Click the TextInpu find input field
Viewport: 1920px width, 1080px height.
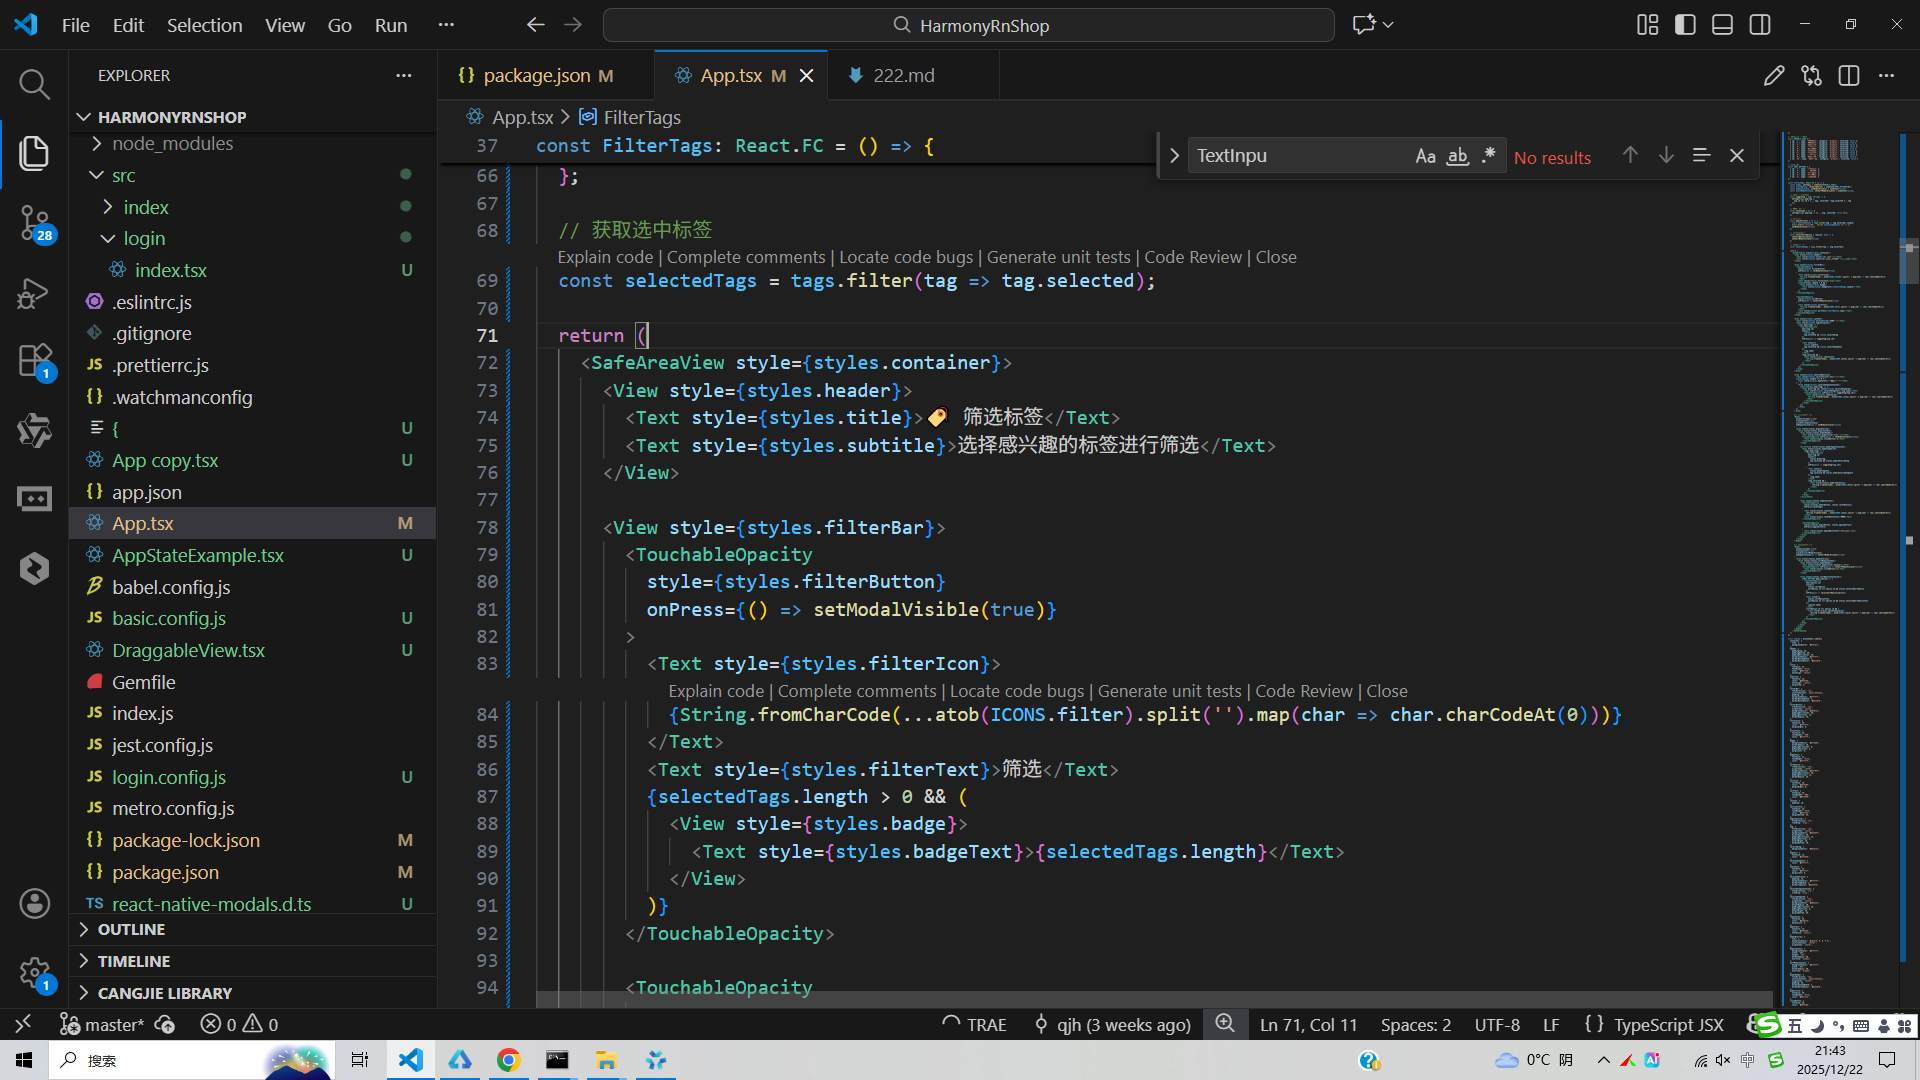pyautogui.click(x=1300, y=156)
